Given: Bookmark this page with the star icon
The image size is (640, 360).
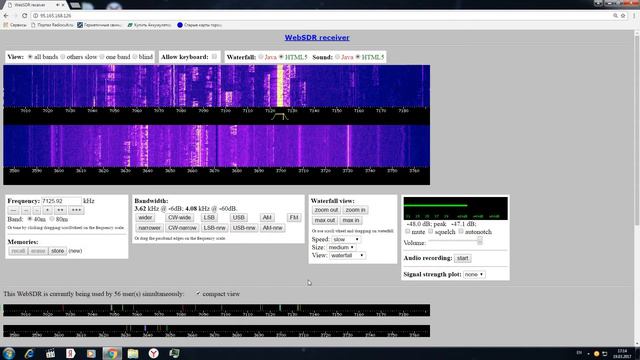Looking at the screenshot, I should [623, 16].
